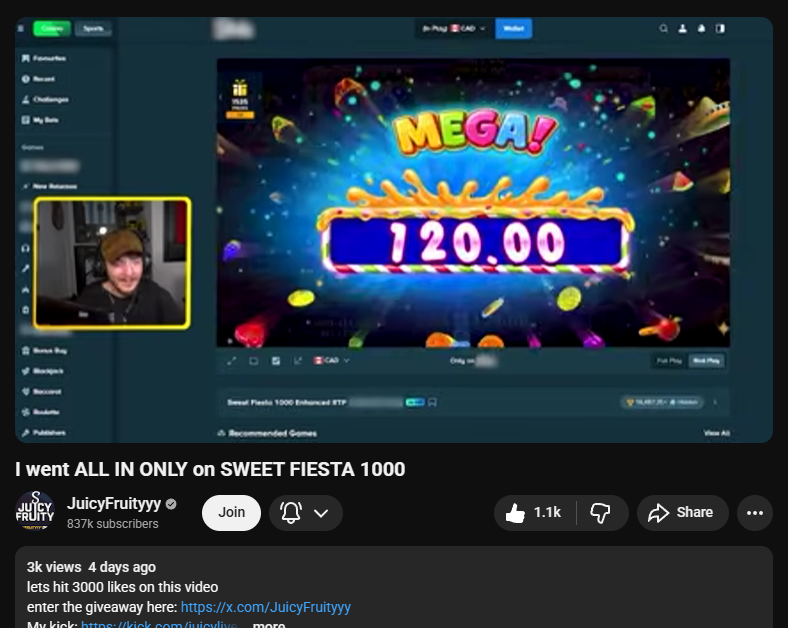Expand description with ...more
This screenshot has width=788, height=628.
pyautogui.click(x=268, y=625)
